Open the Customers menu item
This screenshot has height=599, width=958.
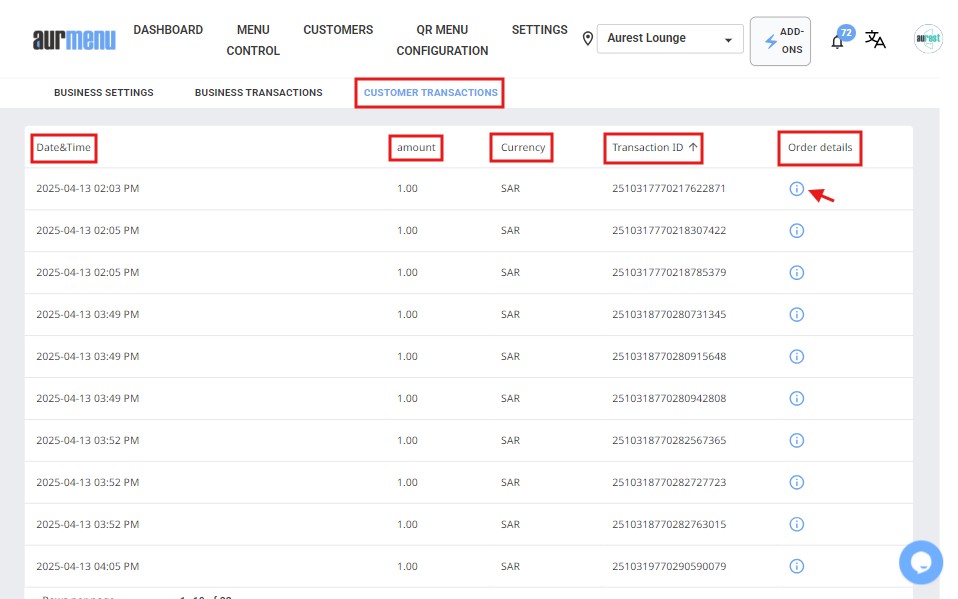(x=338, y=30)
